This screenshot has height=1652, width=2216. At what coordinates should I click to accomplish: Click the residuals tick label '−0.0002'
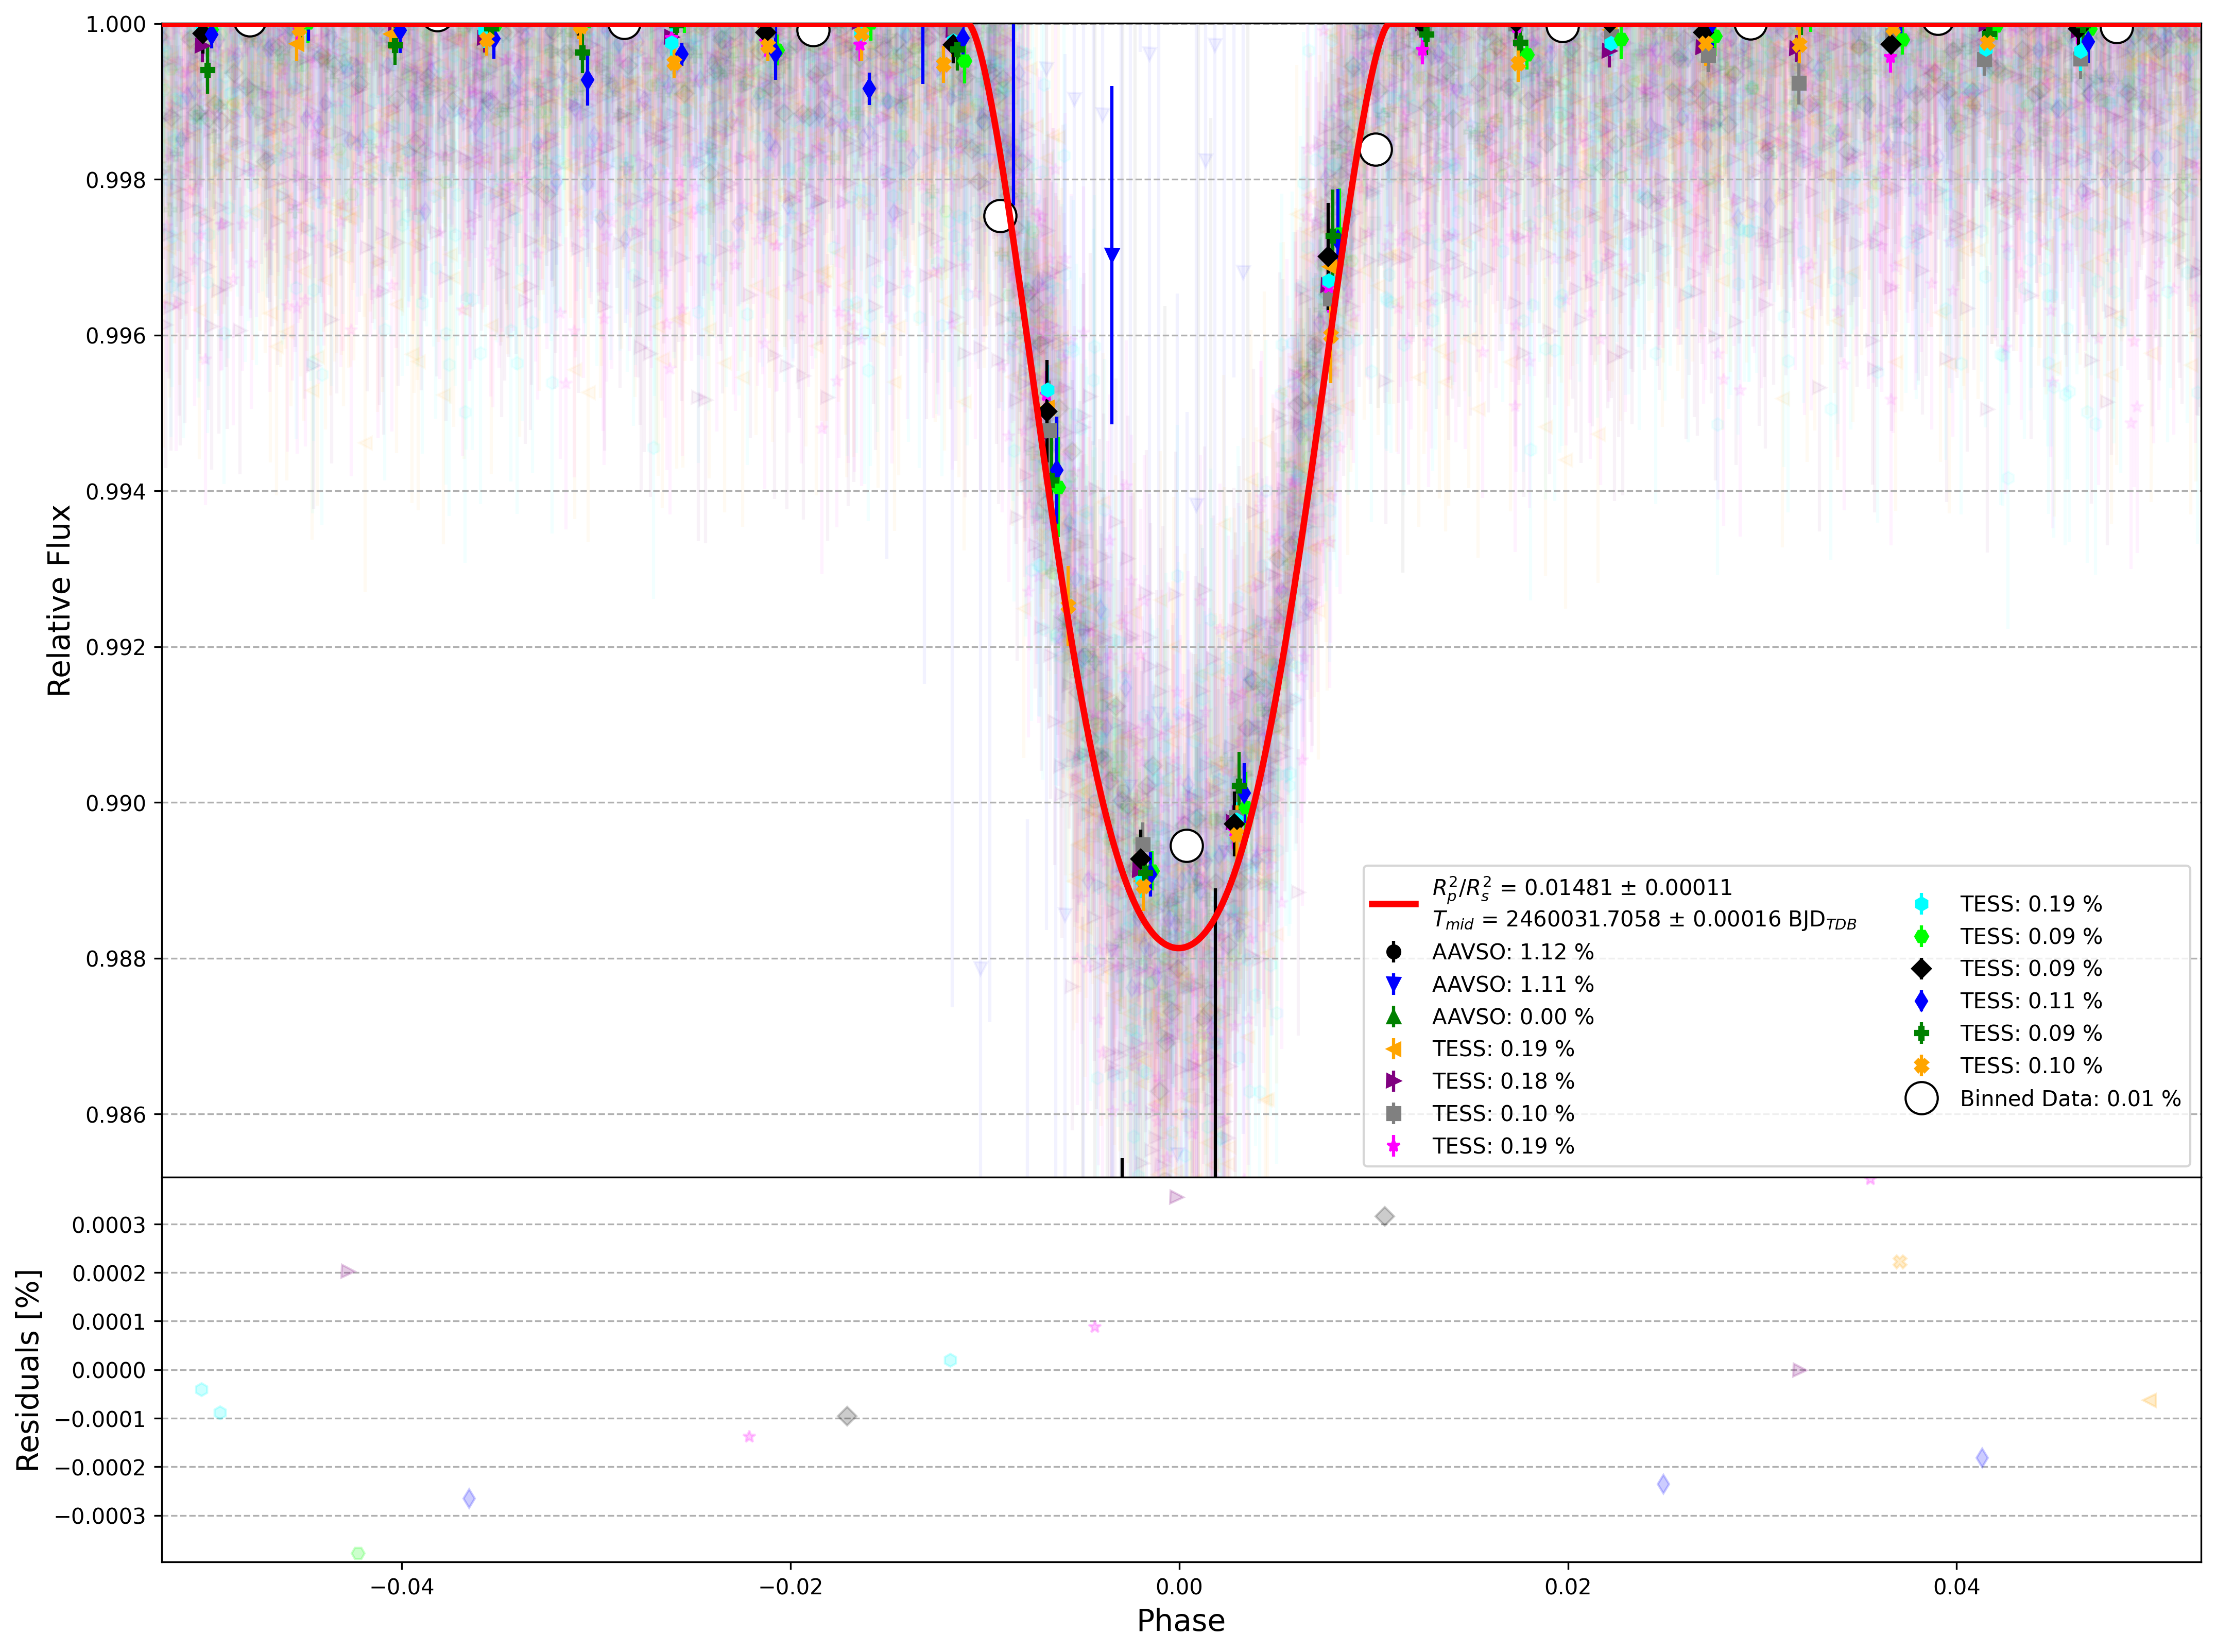pyautogui.click(x=100, y=1468)
